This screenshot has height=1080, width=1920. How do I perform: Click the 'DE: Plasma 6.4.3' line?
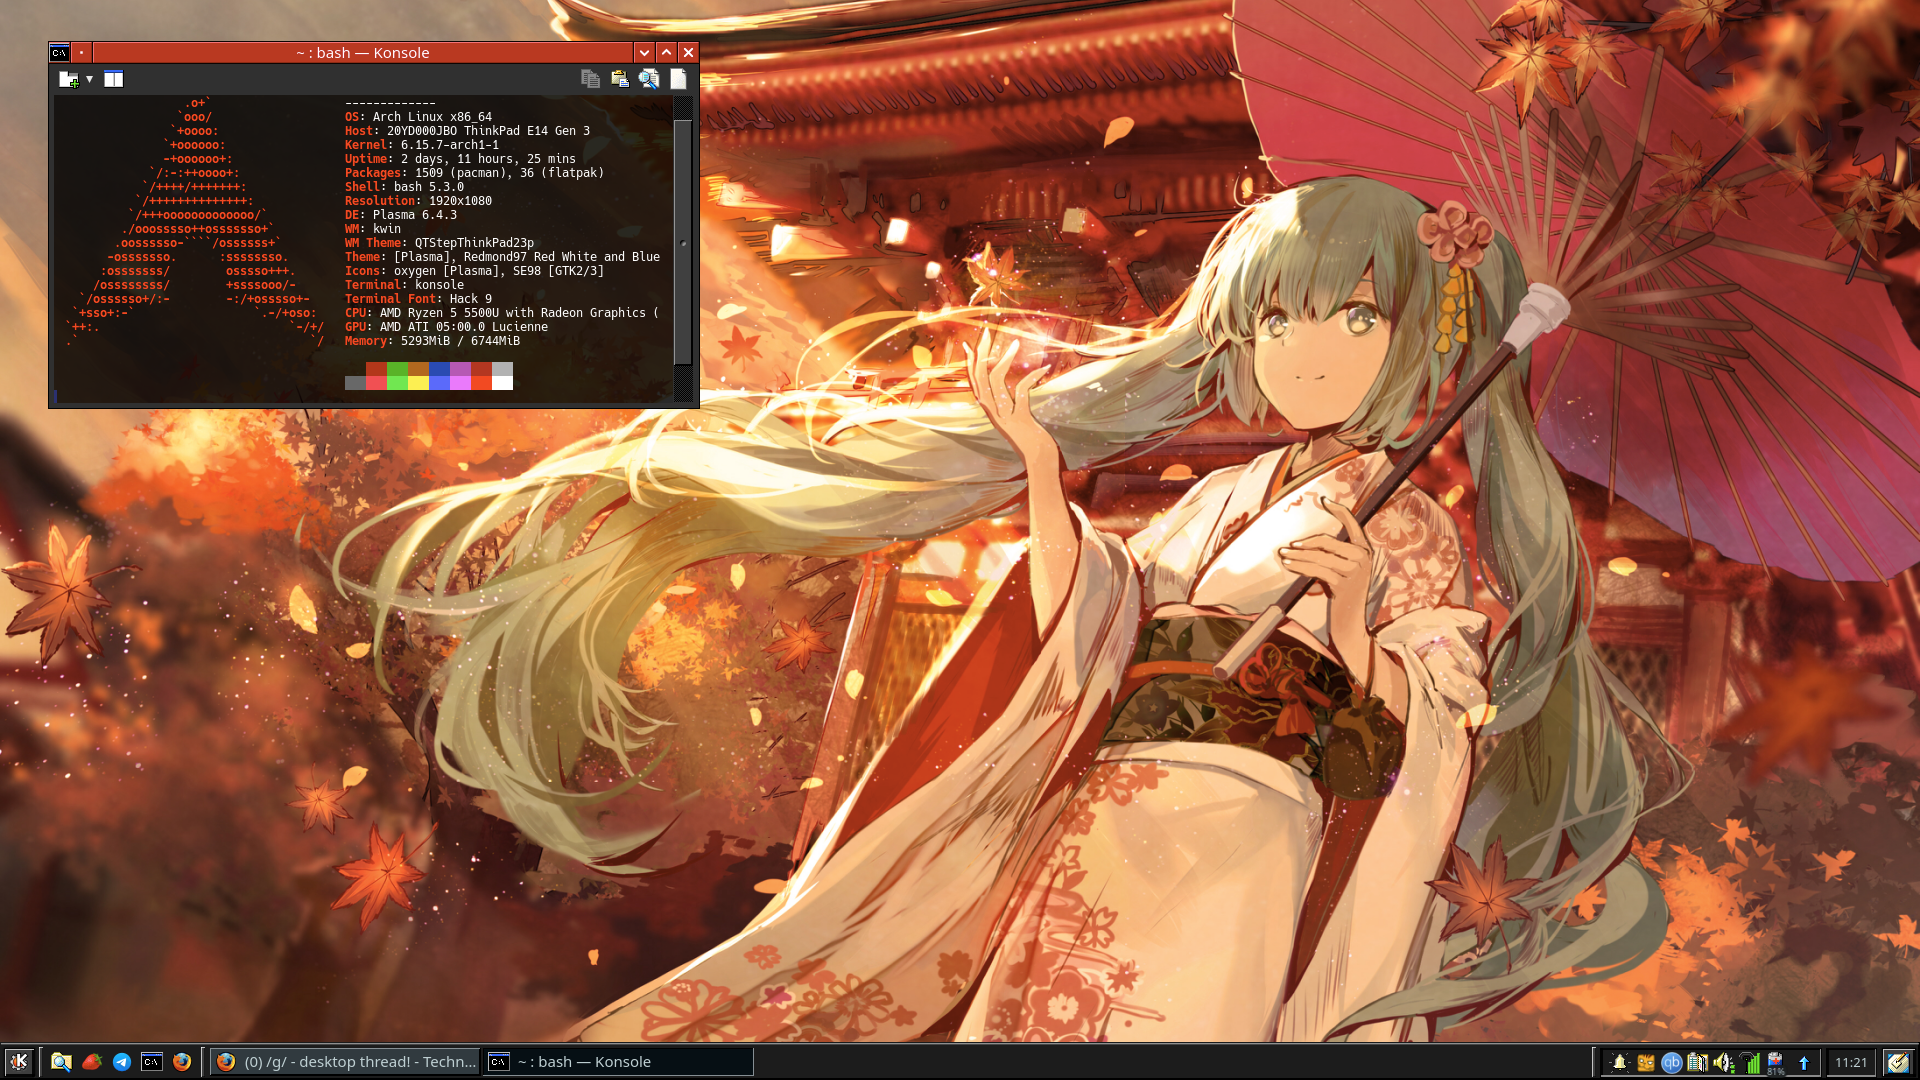(401, 215)
